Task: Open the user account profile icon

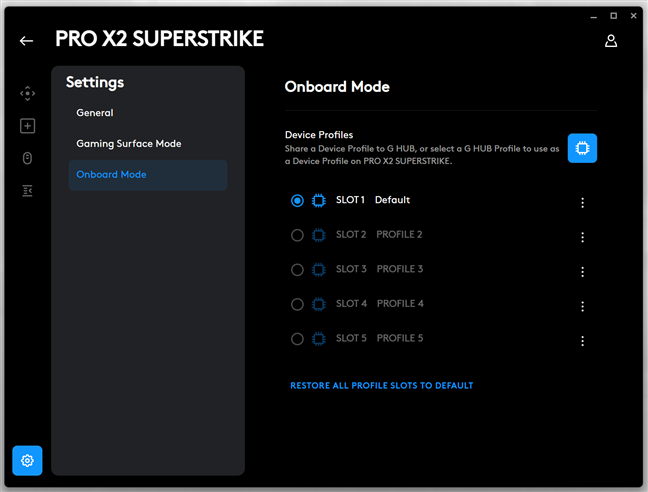Action: [x=611, y=41]
